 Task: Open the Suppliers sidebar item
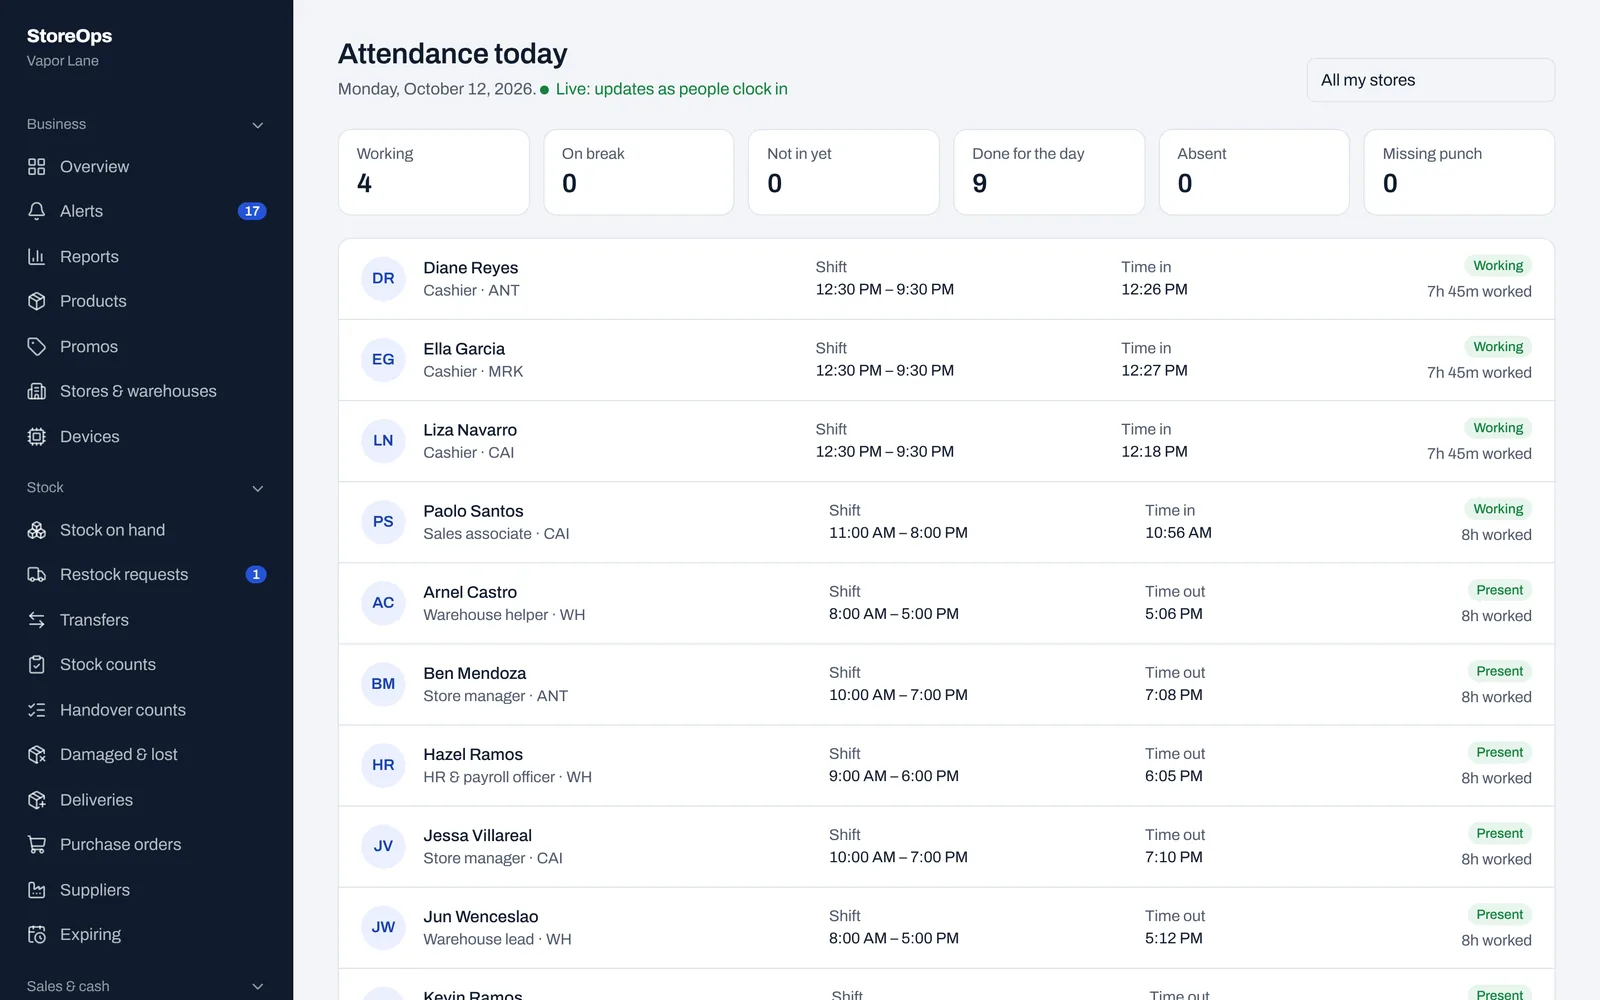pyautogui.click(x=146, y=890)
